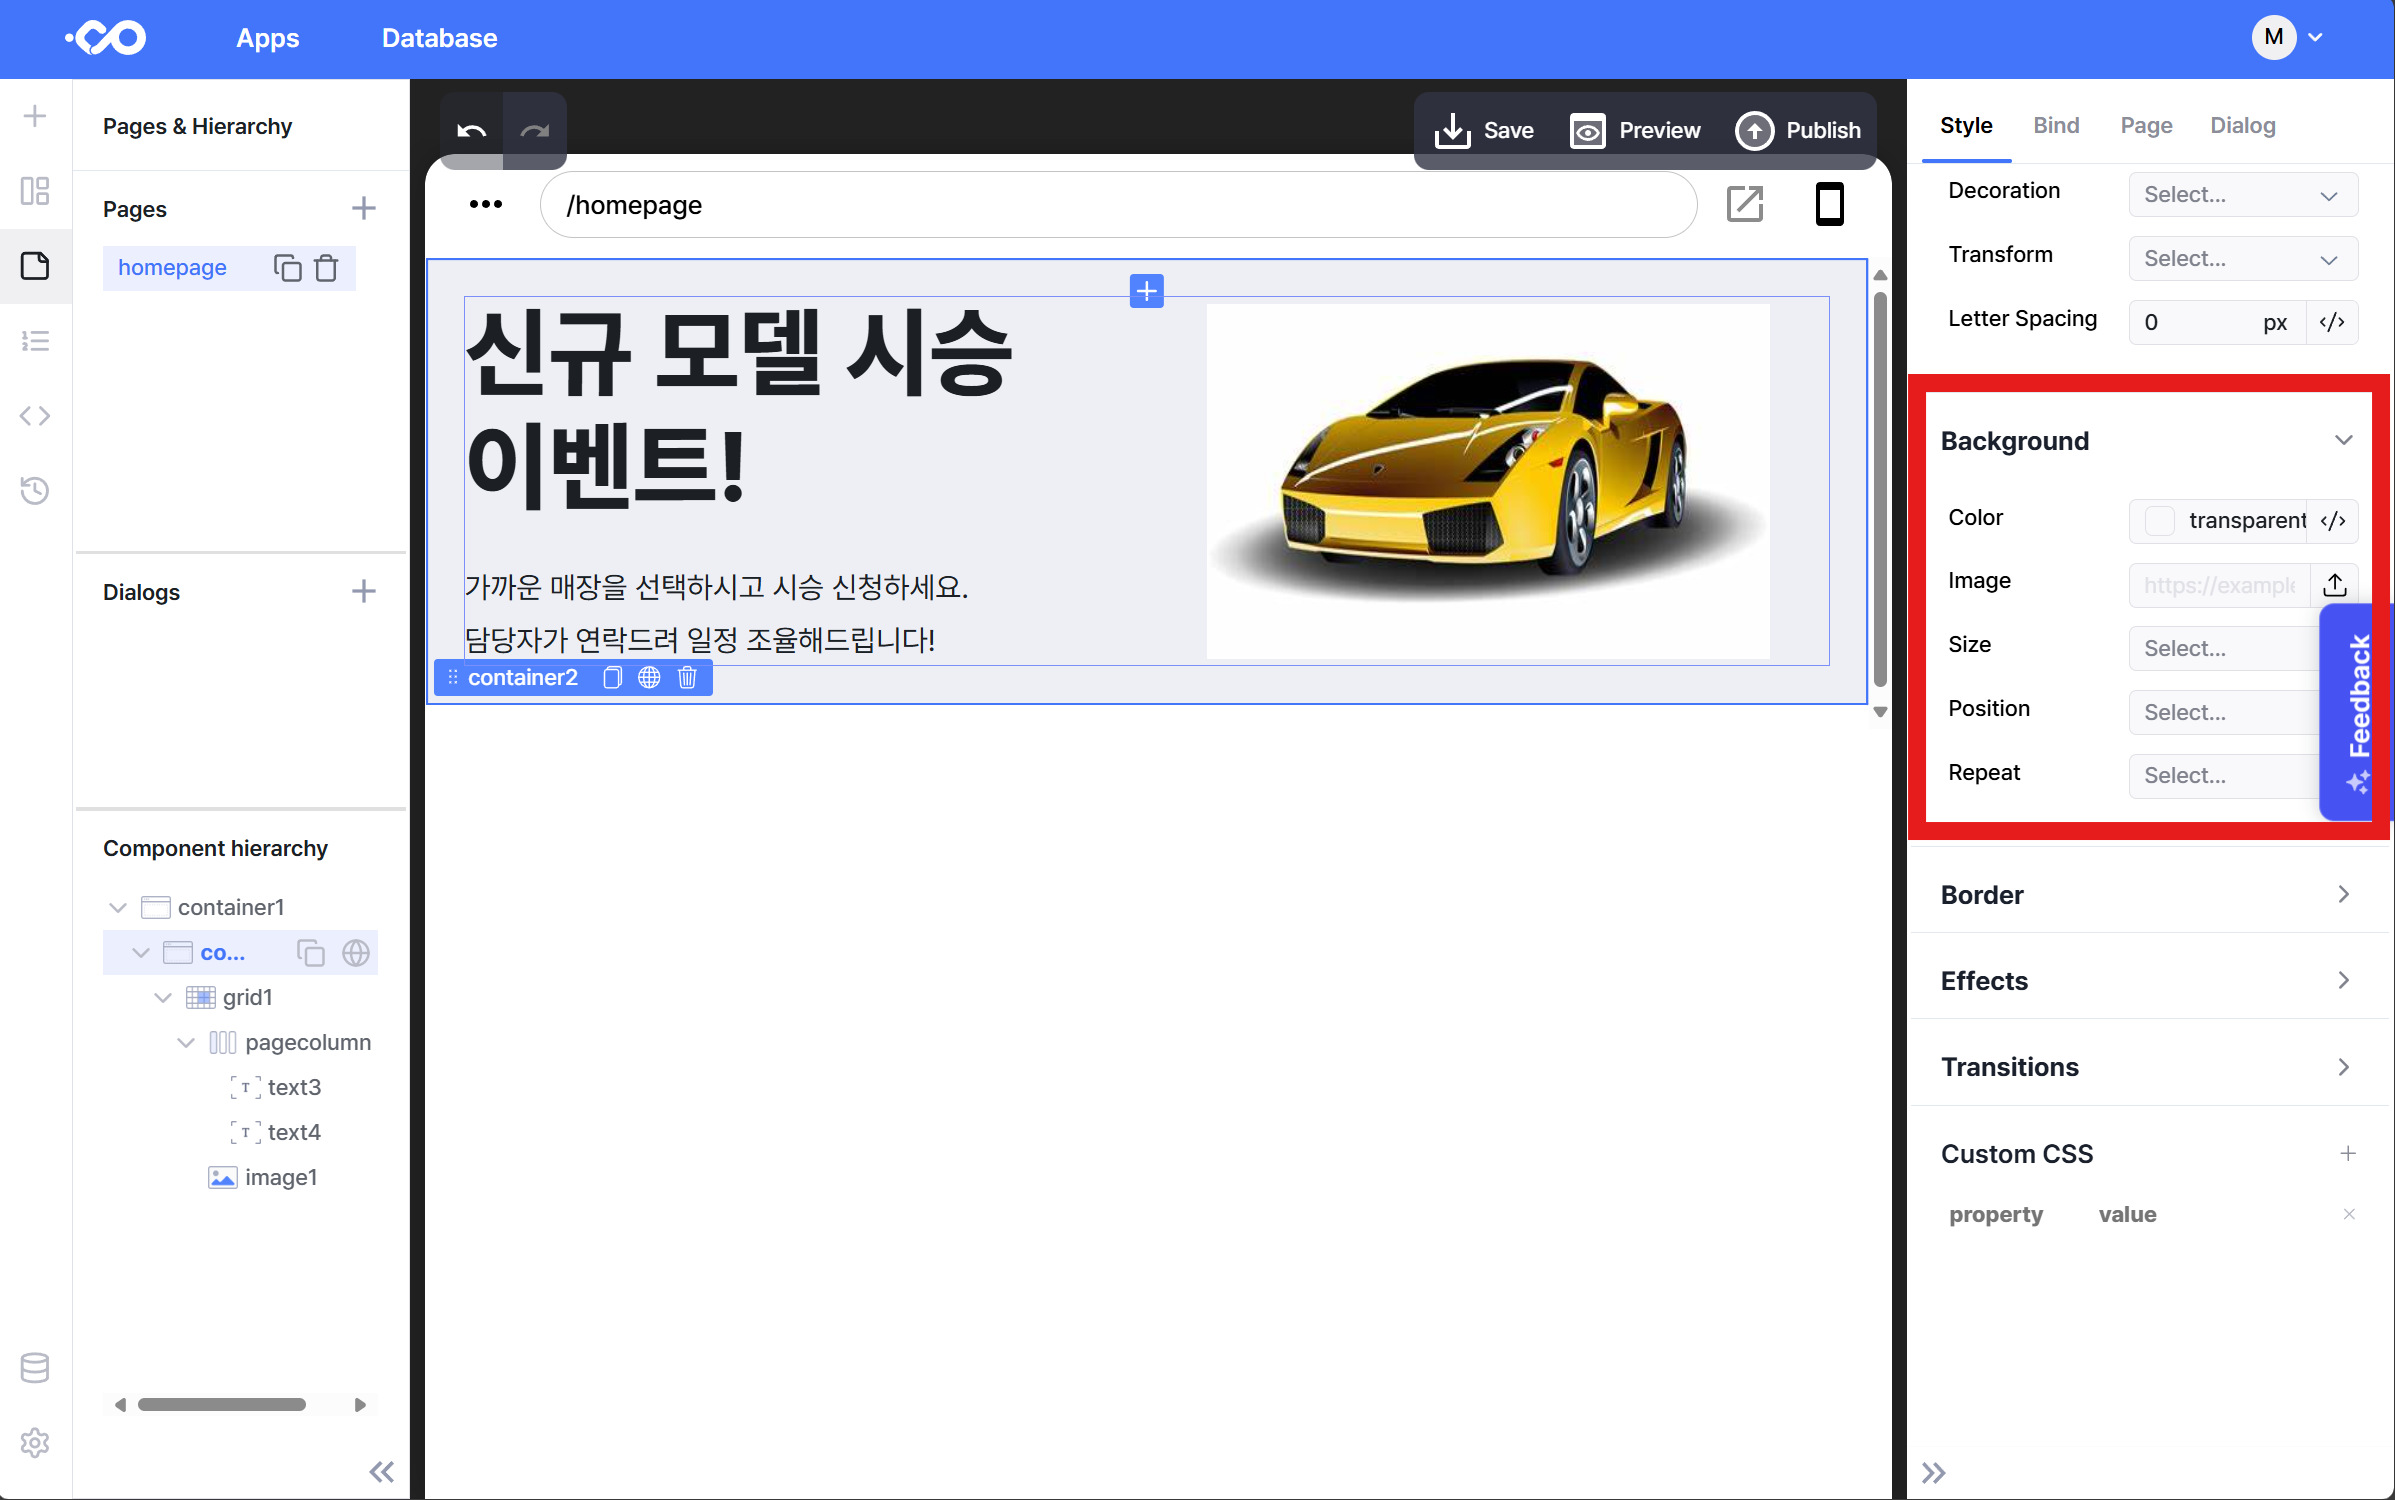This screenshot has height=1500, width=2395.
Task: Switch to mobile device view
Action: point(1830,204)
